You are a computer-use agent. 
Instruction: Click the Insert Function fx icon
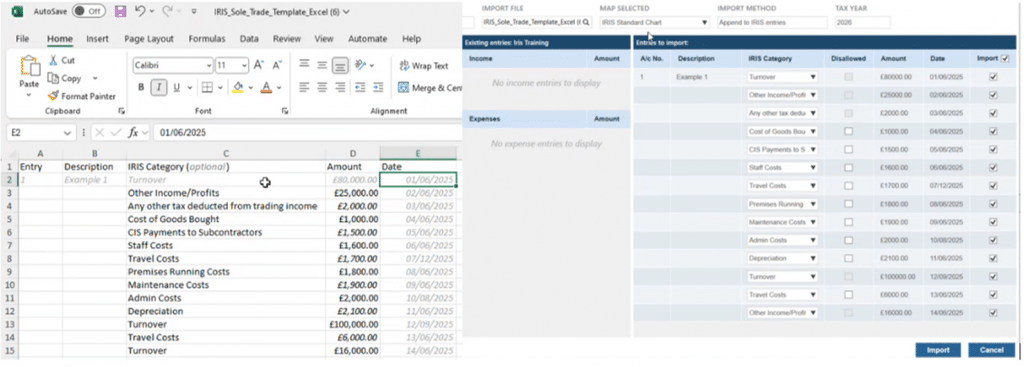[133, 133]
